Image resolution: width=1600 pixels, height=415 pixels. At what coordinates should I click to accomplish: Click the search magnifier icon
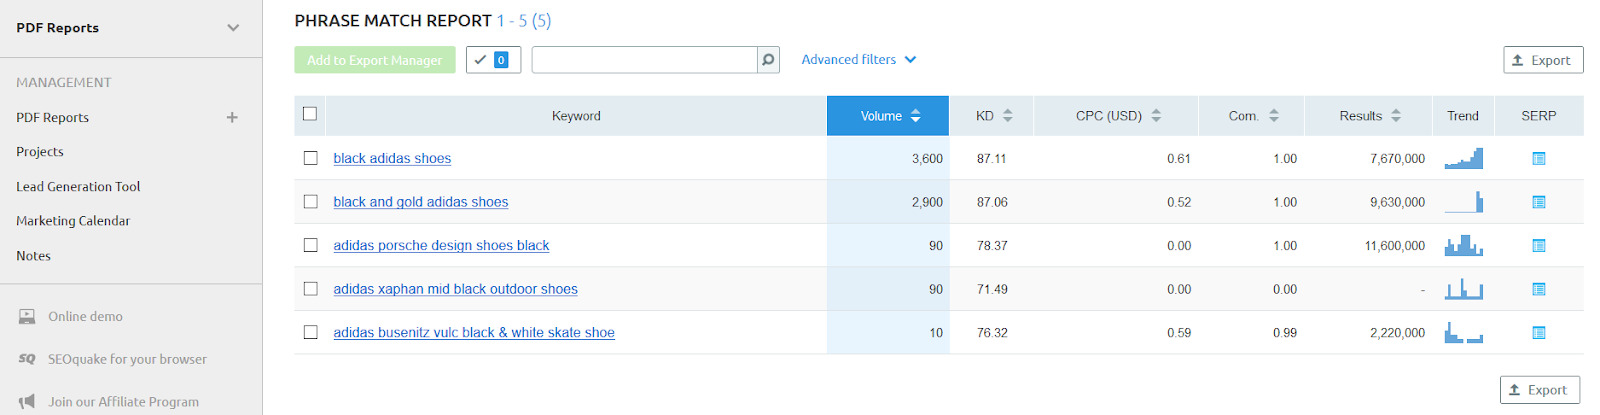(x=768, y=60)
